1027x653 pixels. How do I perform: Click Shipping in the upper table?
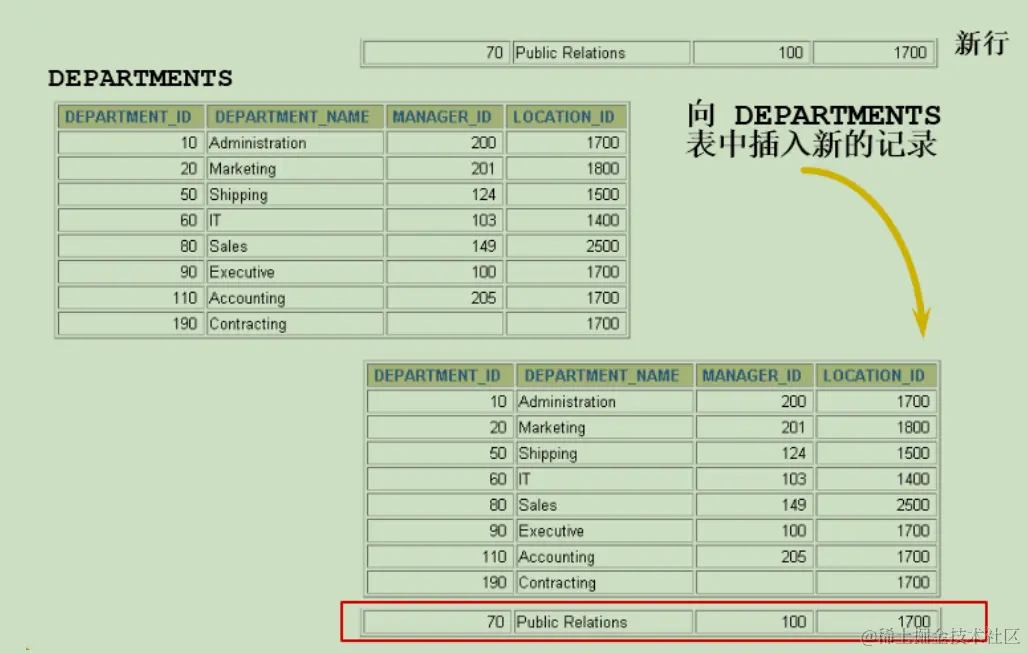tap(238, 195)
